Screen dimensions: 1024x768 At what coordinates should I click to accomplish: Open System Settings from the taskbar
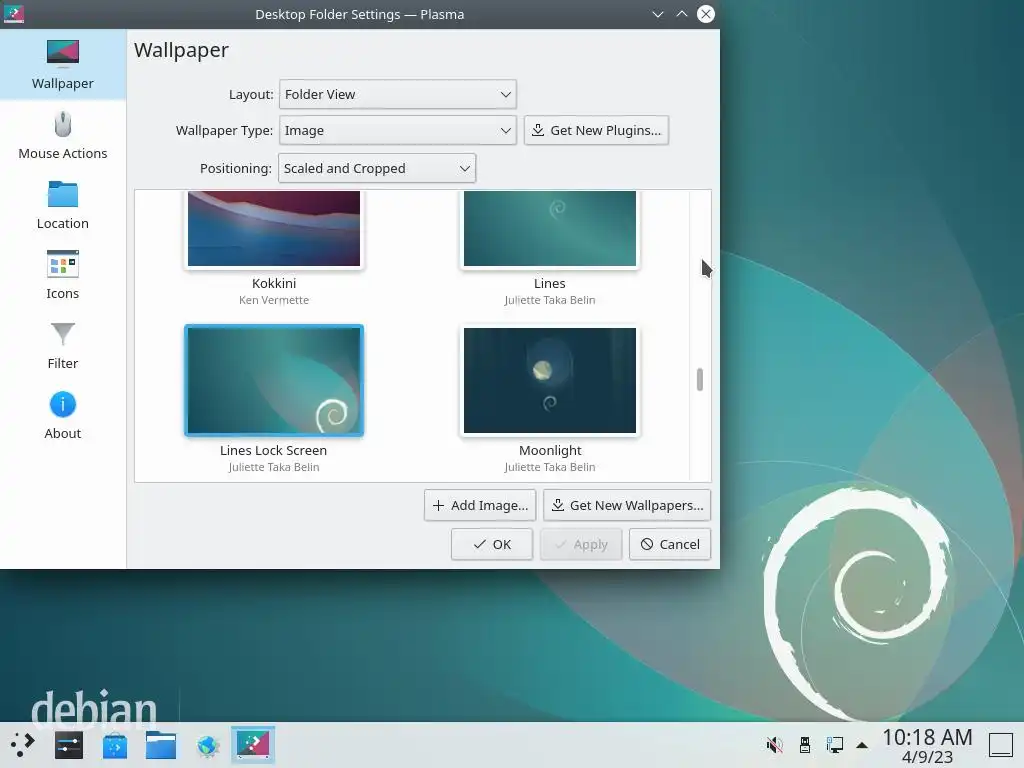click(x=69, y=744)
